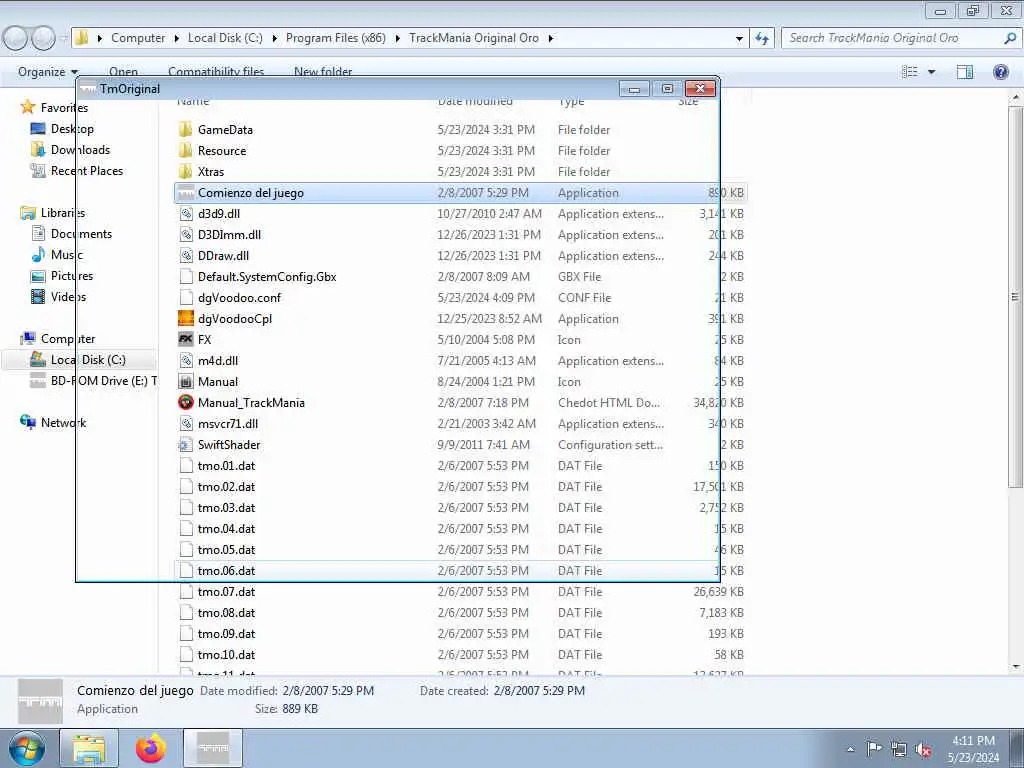The image size is (1024, 768).
Task: Open Downloads in the navigation pane
Action: point(80,150)
